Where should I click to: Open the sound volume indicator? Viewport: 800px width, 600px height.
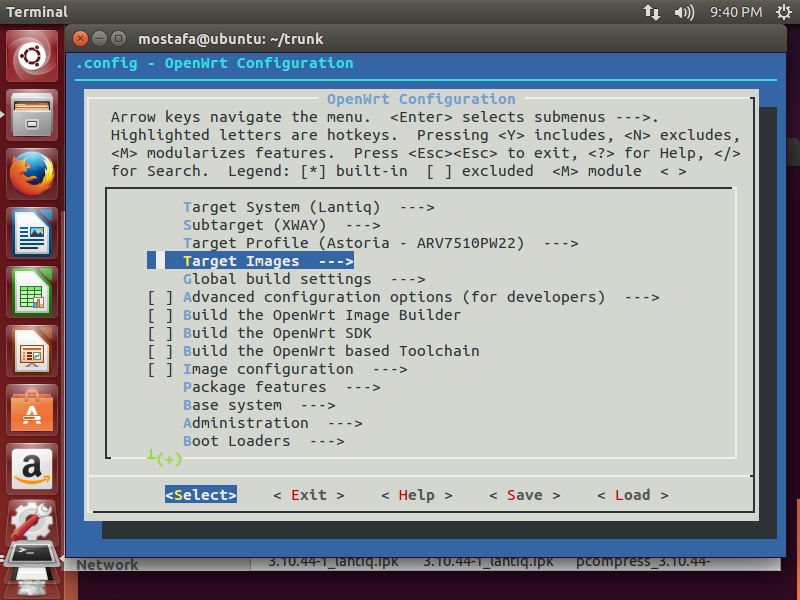(684, 12)
